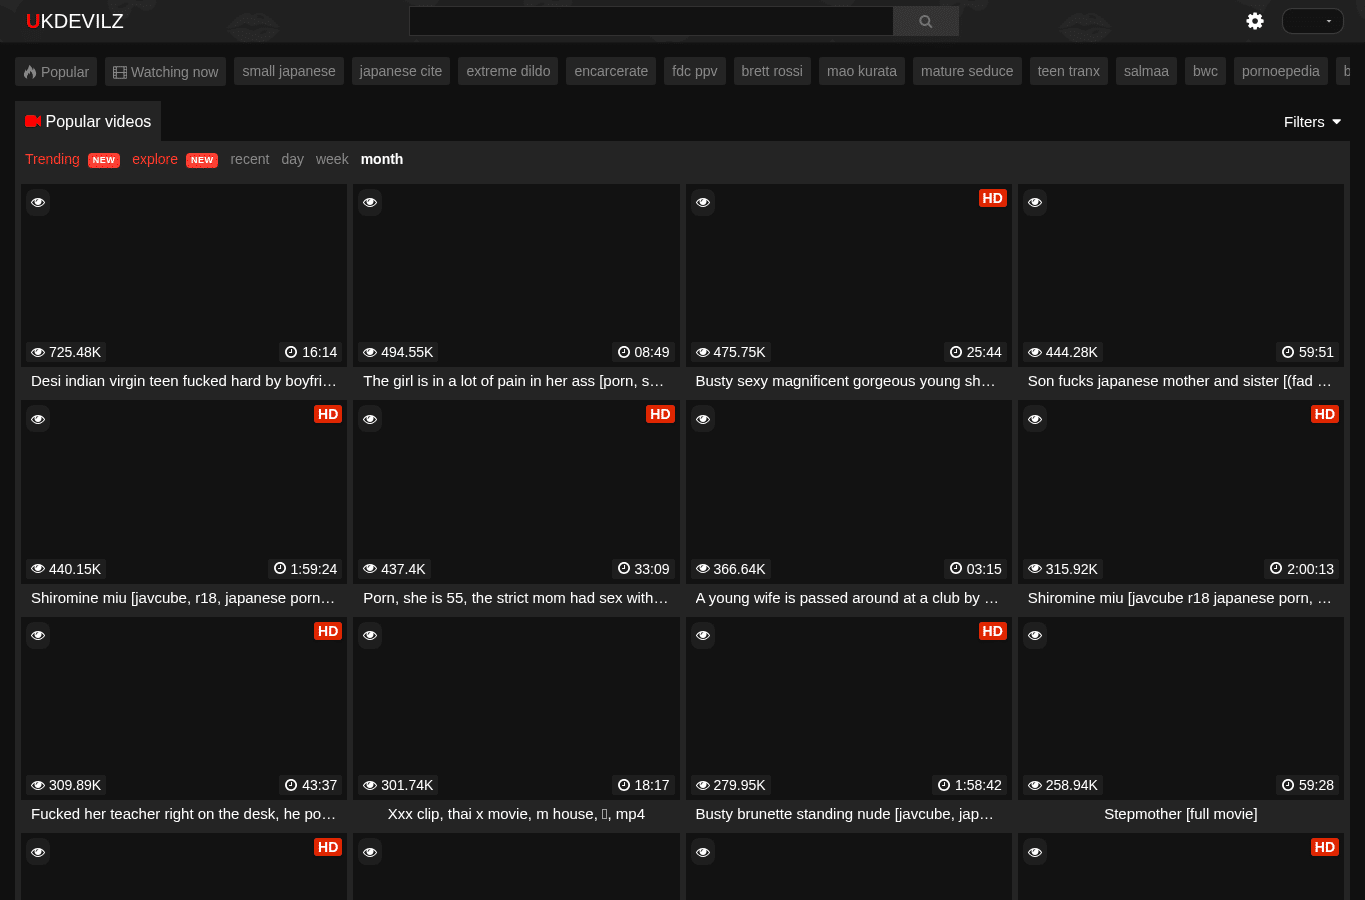Sort videos by recent
Screen dimensions: 1365x900
[250, 159]
